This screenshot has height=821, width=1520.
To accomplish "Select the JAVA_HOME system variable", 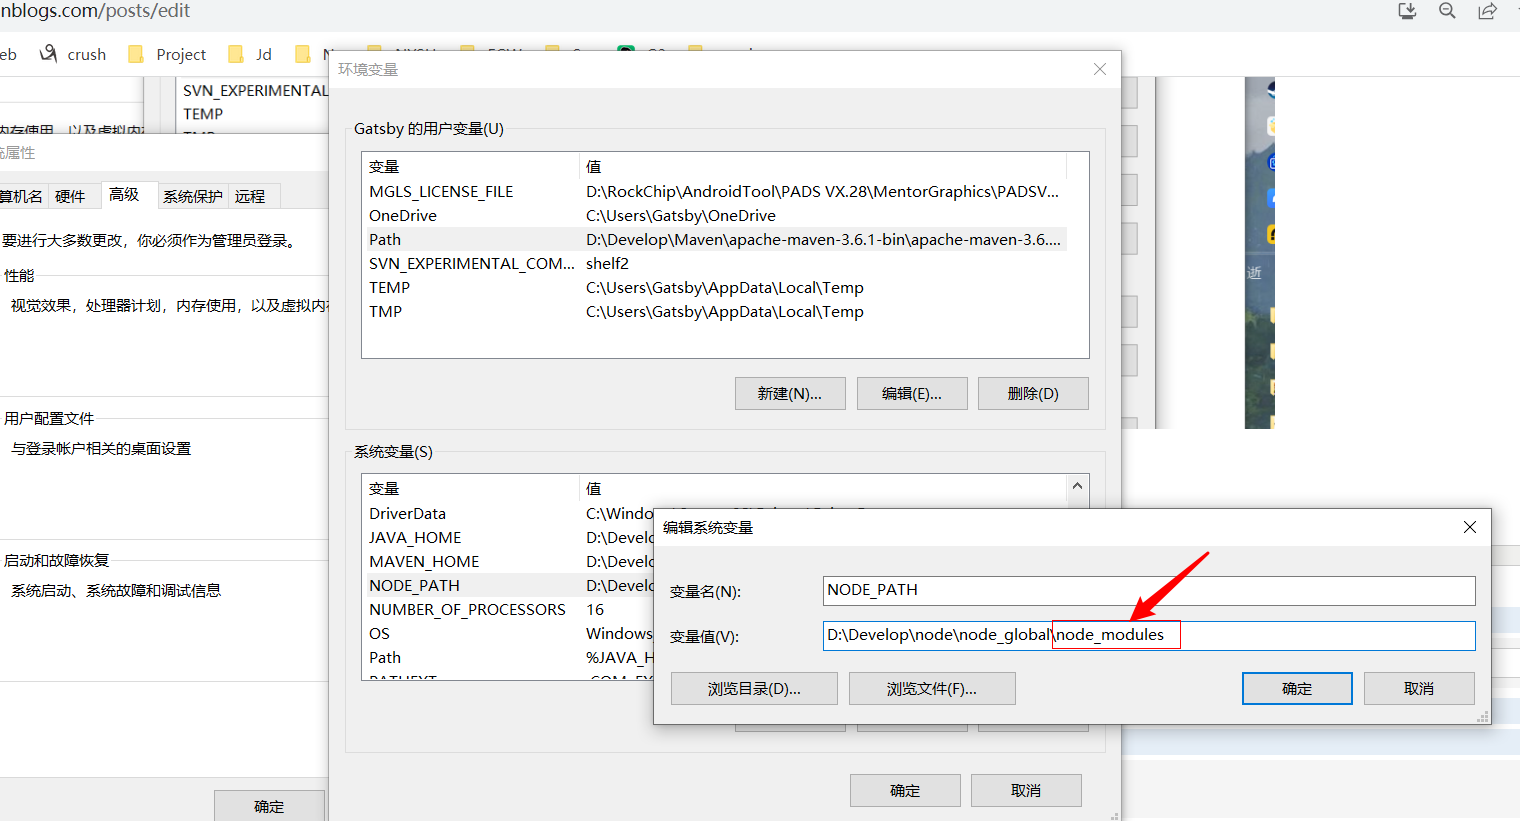I will [415, 537].
